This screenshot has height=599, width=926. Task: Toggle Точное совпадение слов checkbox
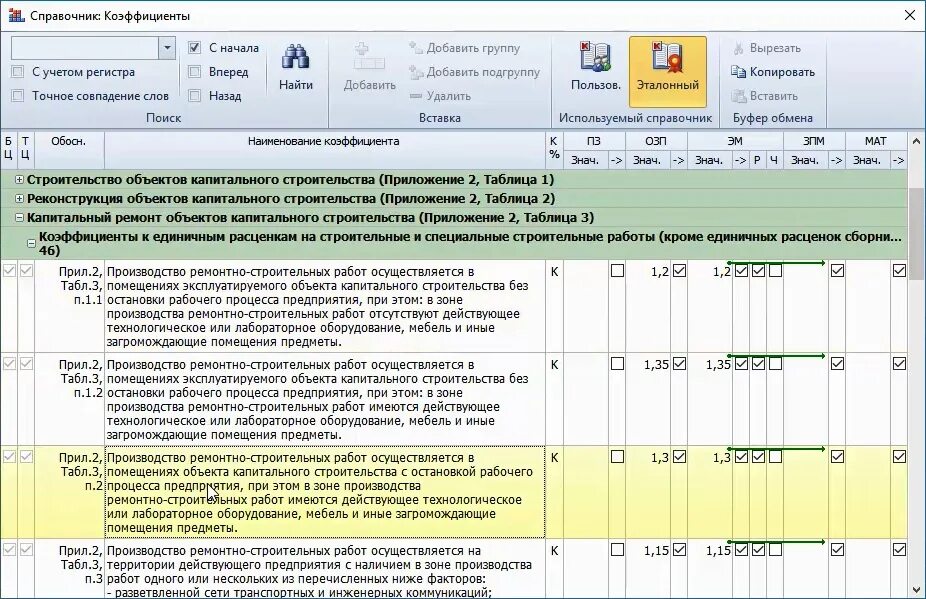click(x=18, y=96)
